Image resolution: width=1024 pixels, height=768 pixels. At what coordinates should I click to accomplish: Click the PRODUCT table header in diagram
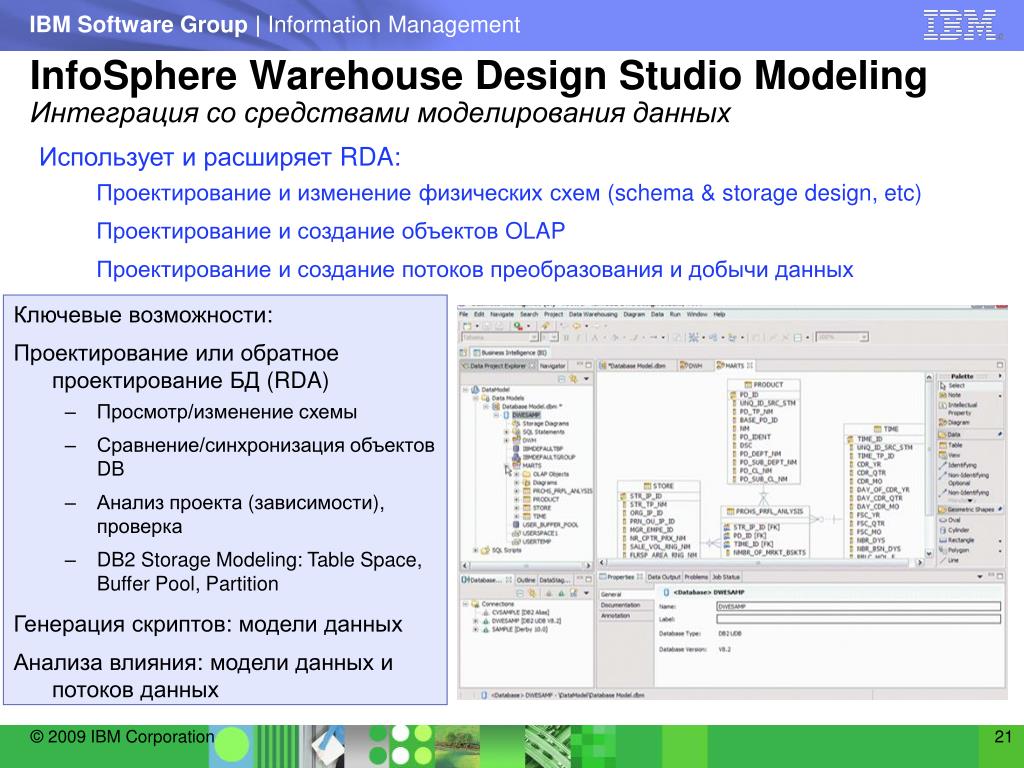[763, 385]
